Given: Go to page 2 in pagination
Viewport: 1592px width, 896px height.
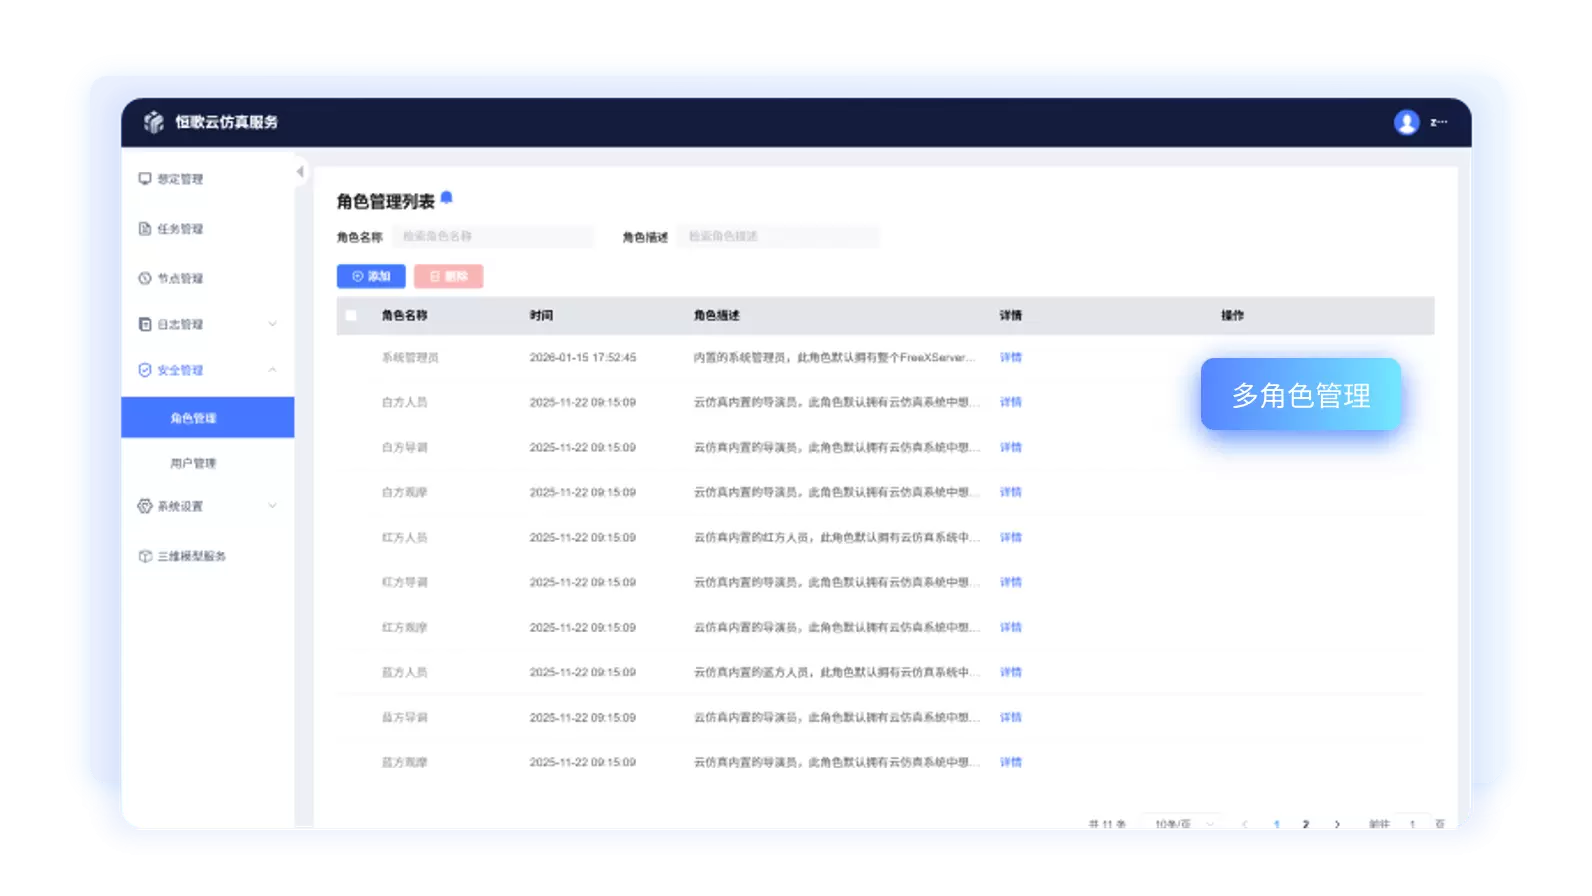Looking at the screenshot, I should point(1306,824).
